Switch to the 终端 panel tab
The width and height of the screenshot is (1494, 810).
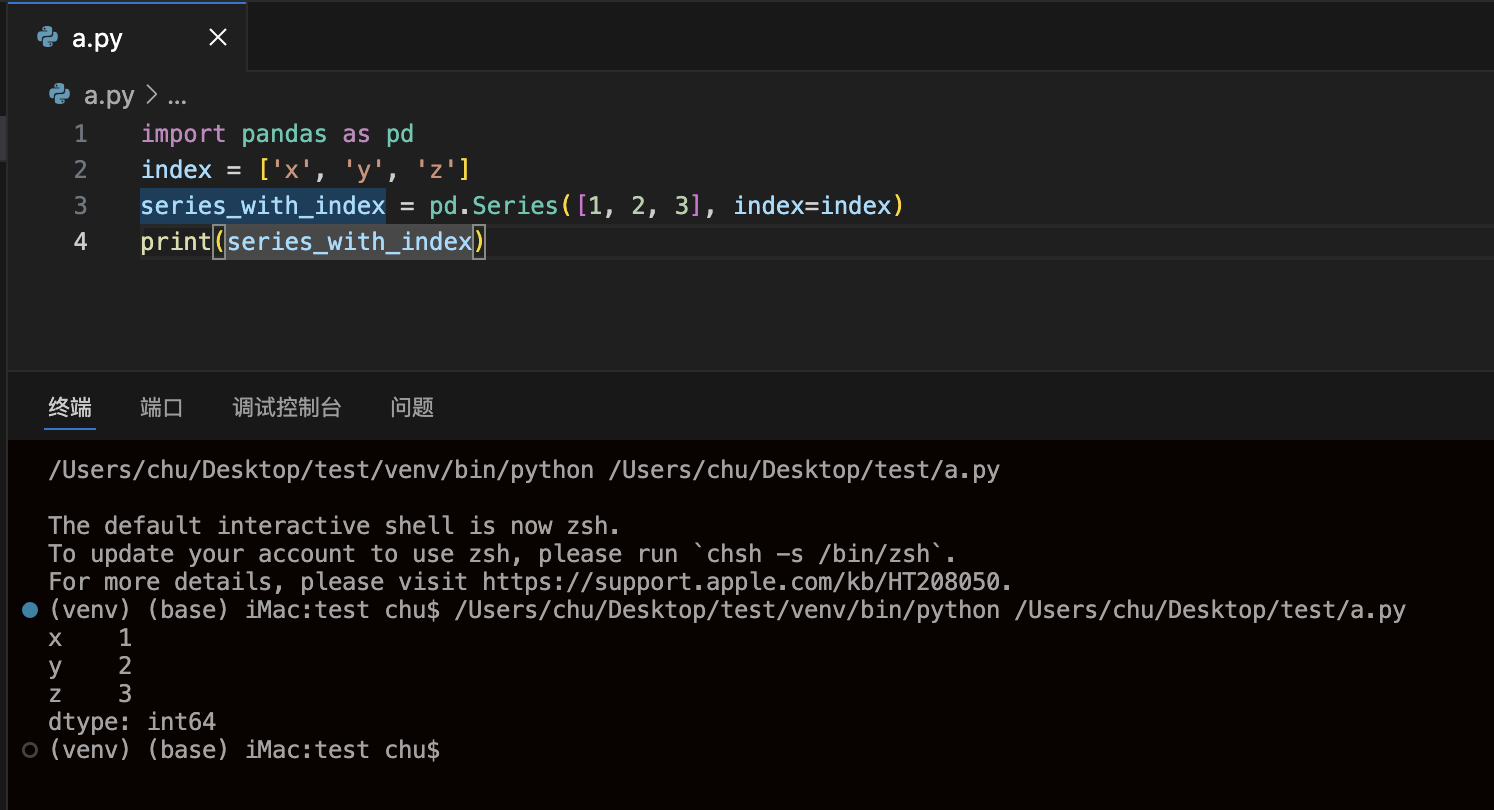[x=70, y=407]
